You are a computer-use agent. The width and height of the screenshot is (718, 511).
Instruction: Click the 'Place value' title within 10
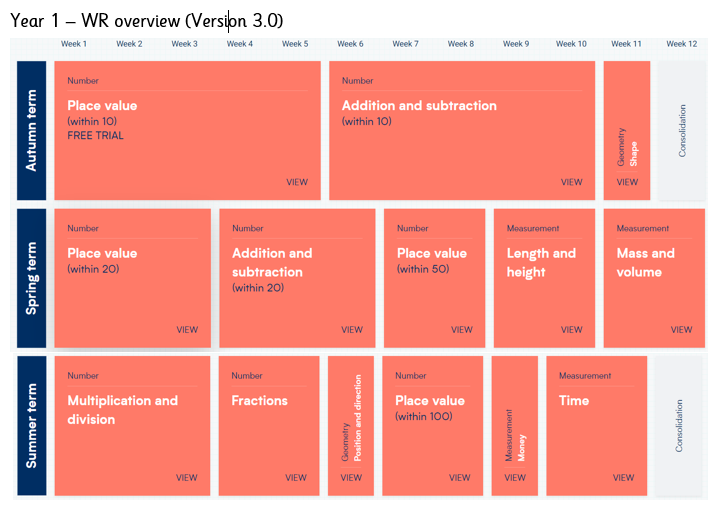click(x=102, y=106)
